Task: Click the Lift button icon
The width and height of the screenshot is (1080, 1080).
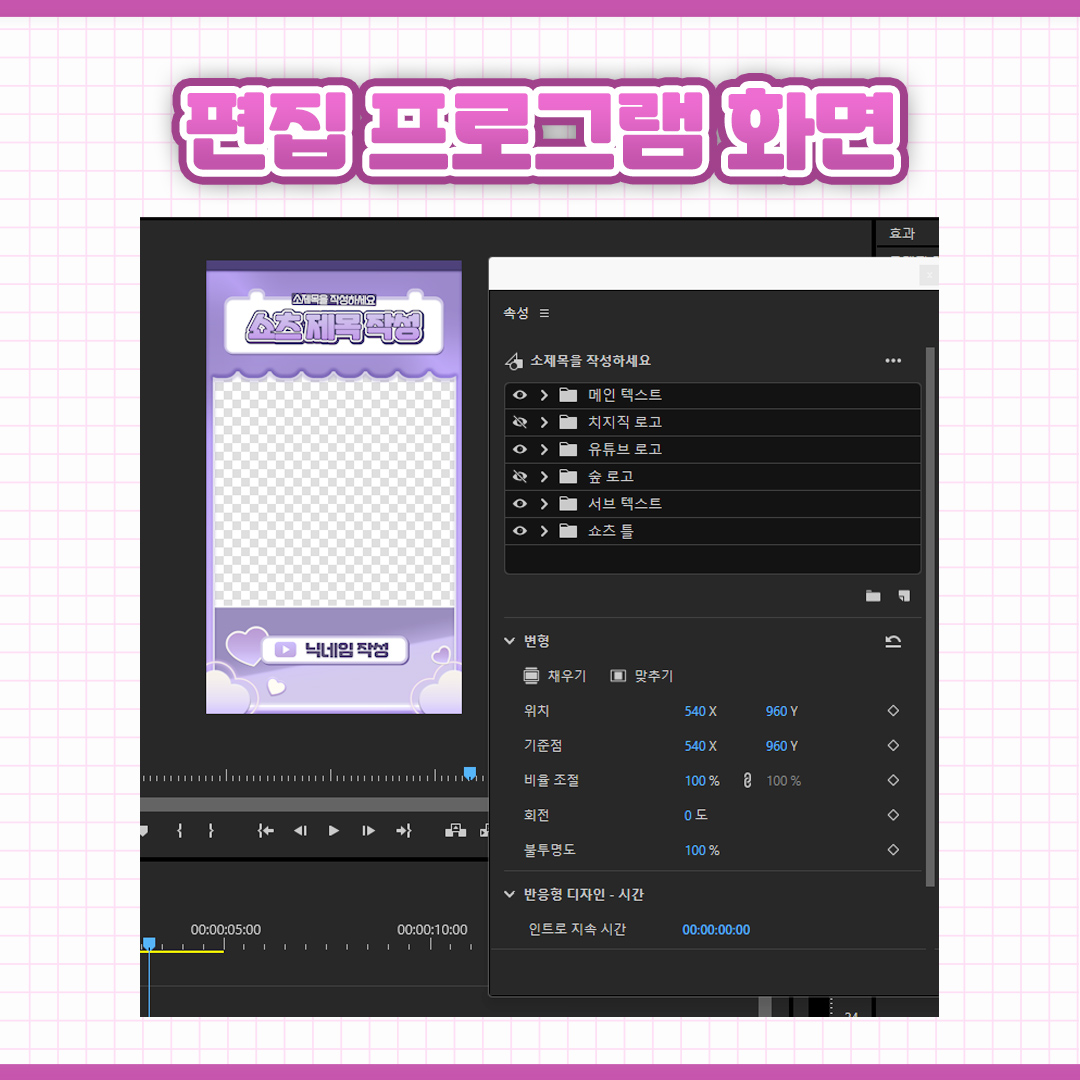Action: [455, 831]
